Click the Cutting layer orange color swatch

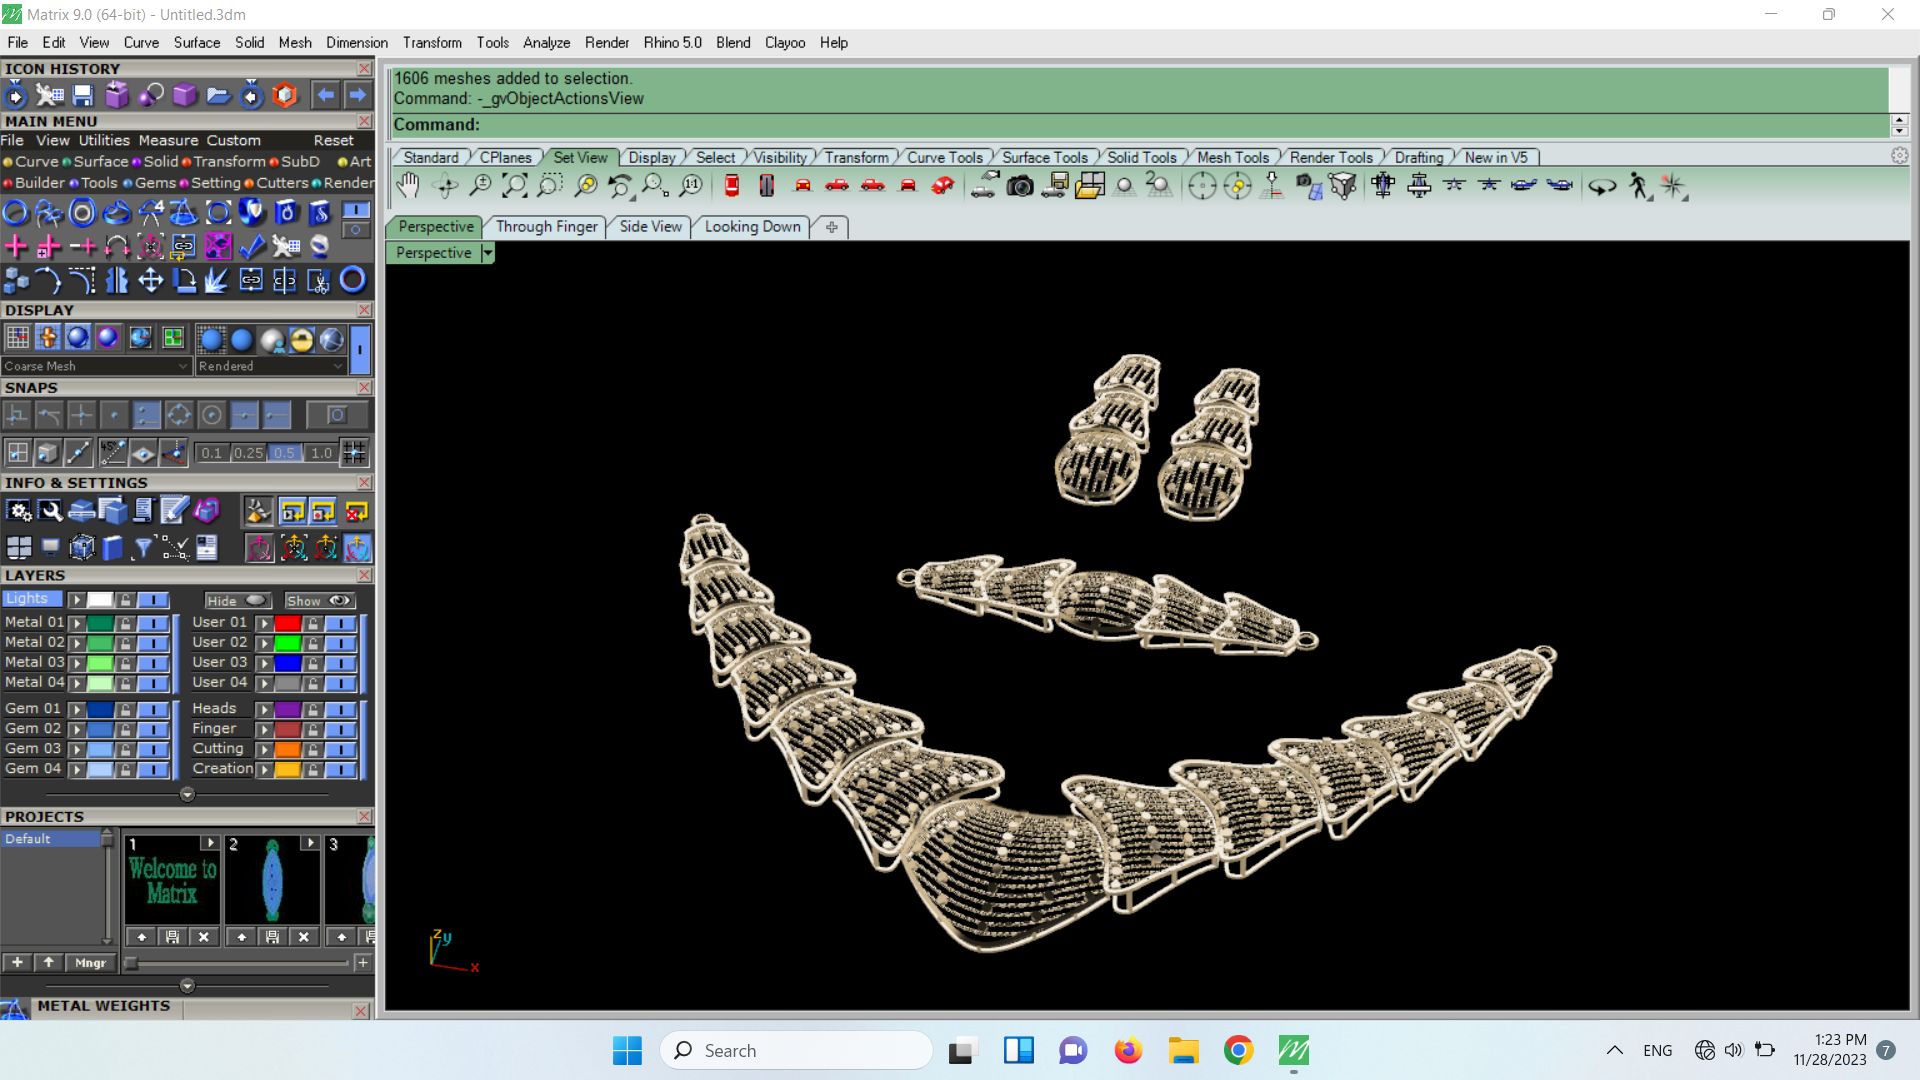[288, 749]
